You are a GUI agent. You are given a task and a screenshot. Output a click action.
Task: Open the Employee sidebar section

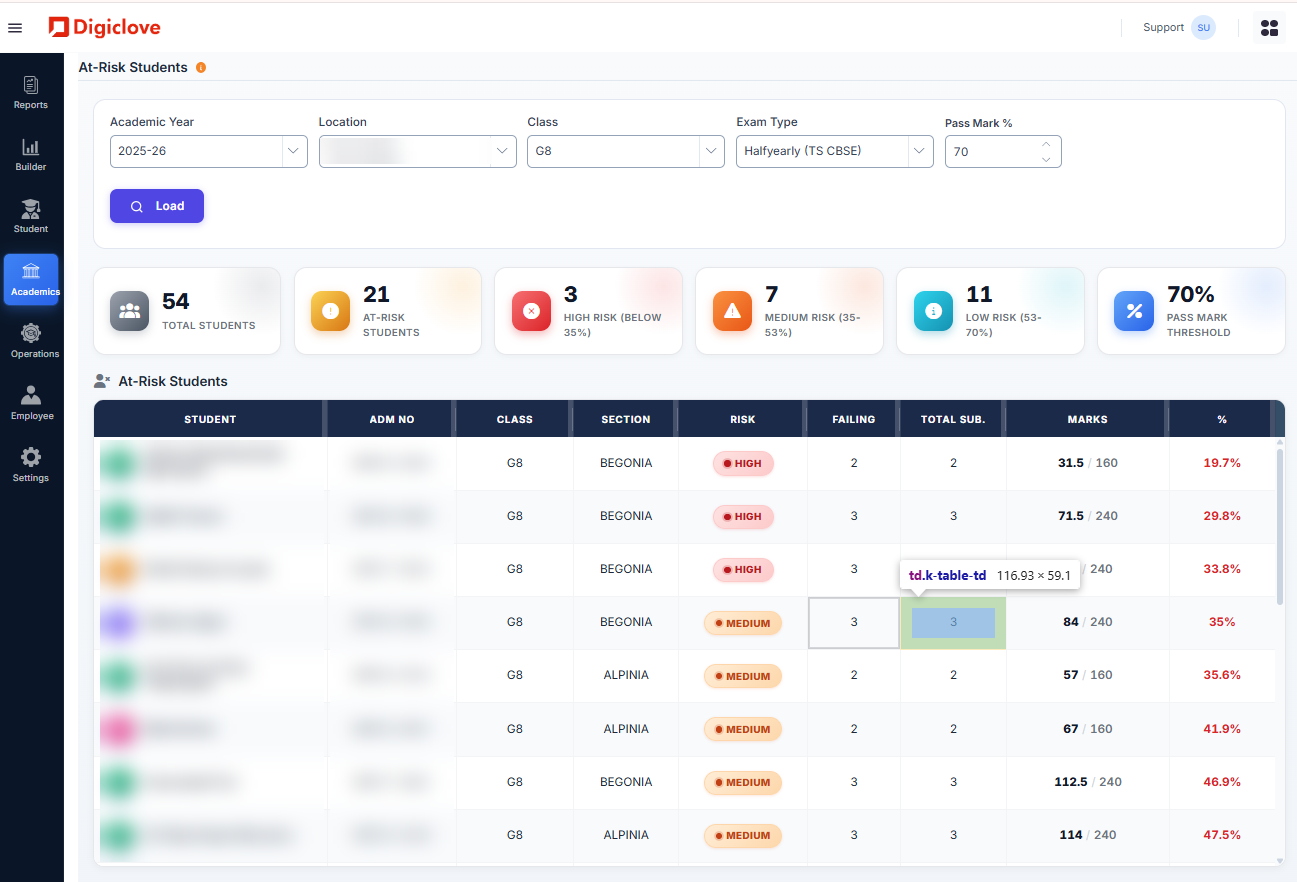(x=31, y=403)
